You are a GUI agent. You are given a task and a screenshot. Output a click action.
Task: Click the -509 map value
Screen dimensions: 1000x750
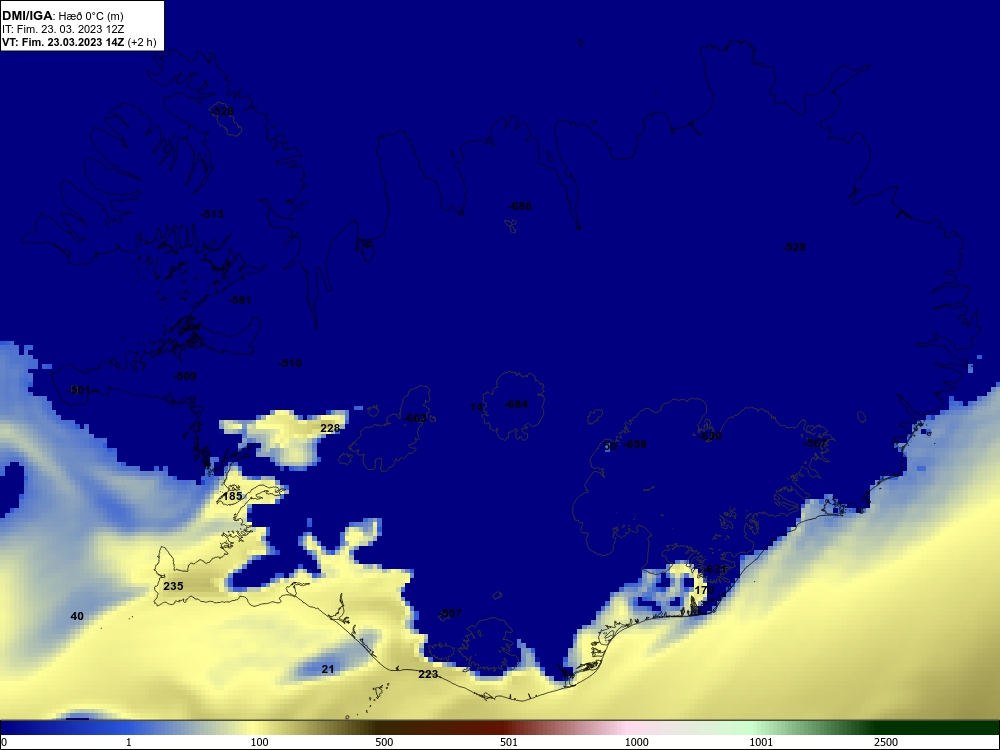tap(185, 376)
